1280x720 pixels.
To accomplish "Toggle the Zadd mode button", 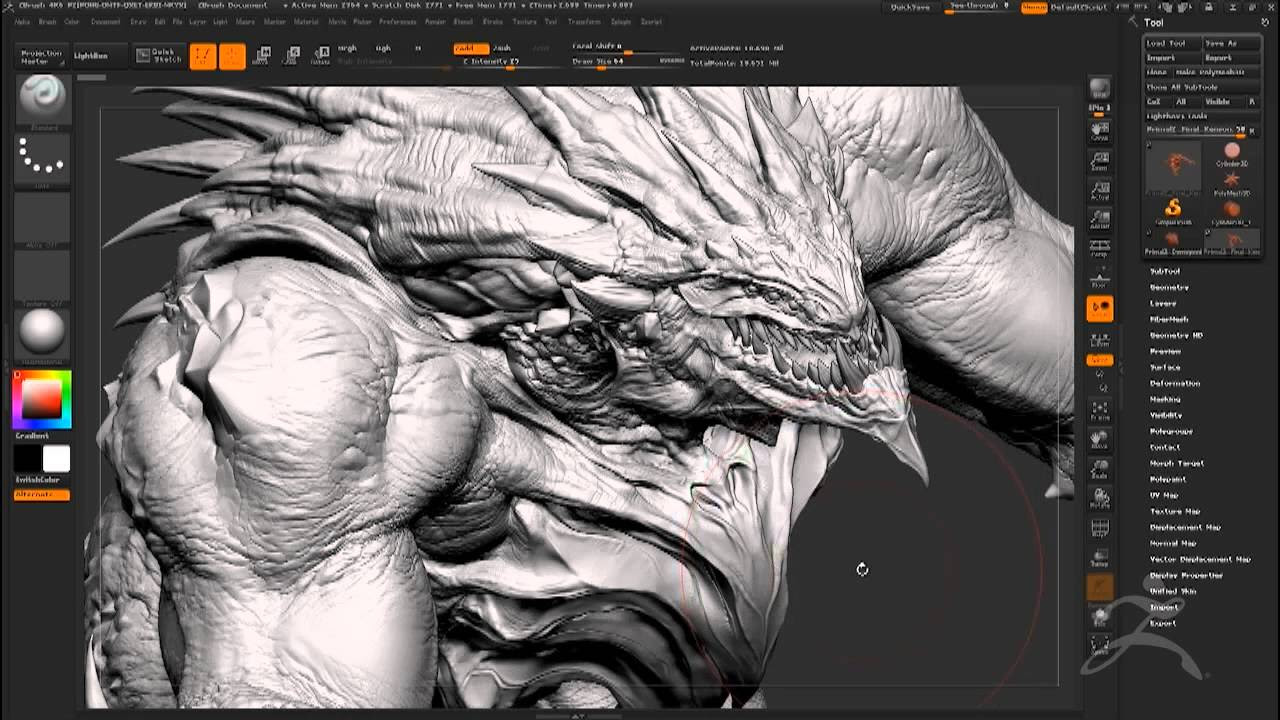I will 470,48.
